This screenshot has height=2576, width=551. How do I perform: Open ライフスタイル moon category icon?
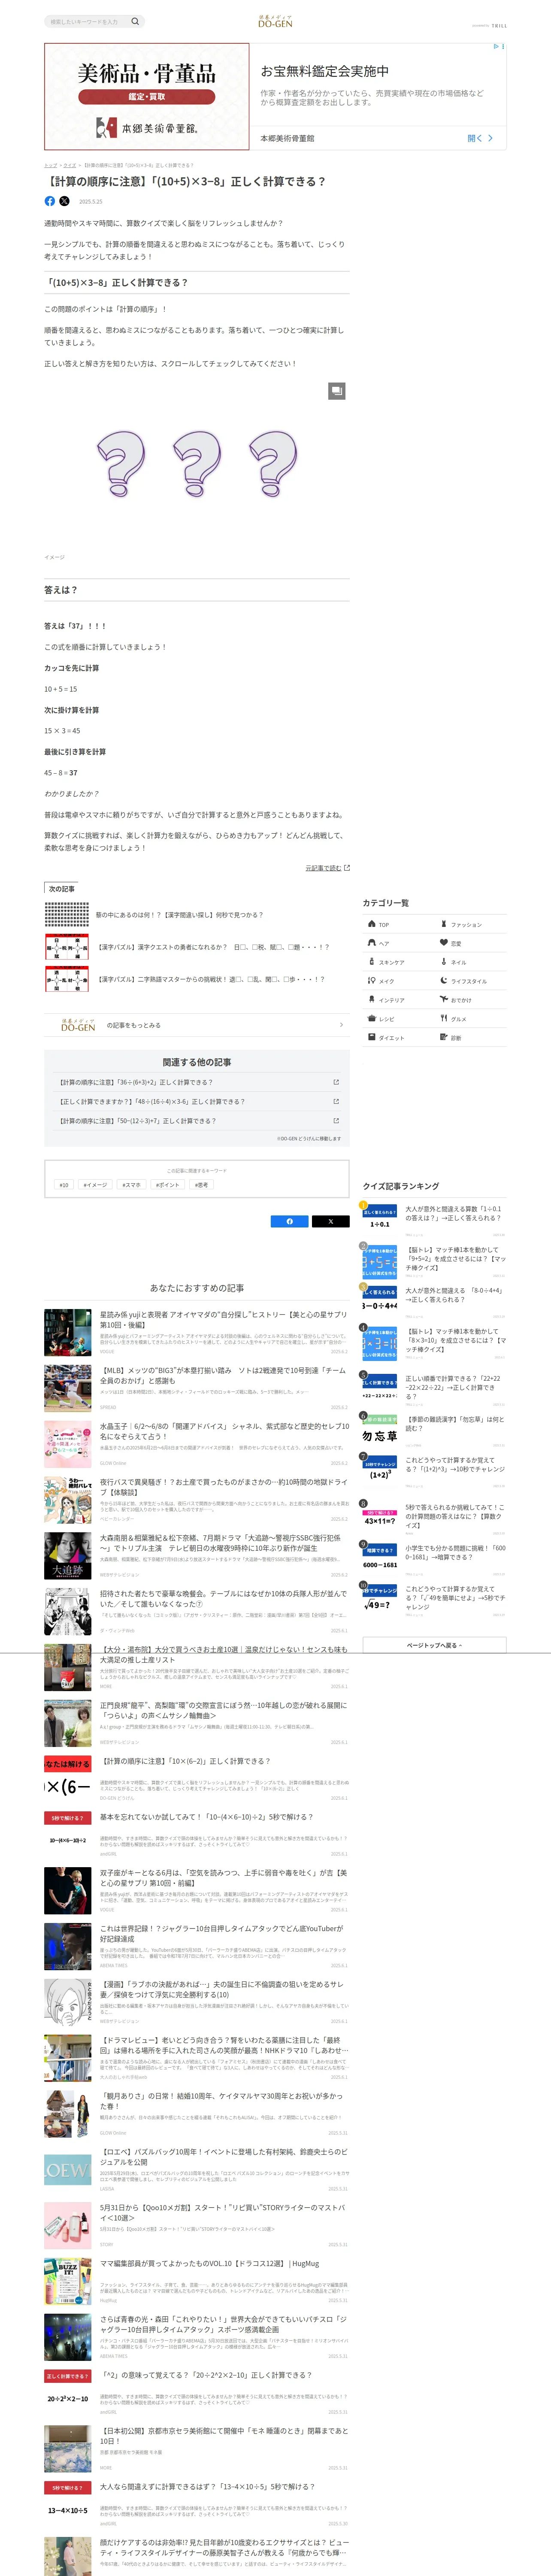tap(444, 981)
